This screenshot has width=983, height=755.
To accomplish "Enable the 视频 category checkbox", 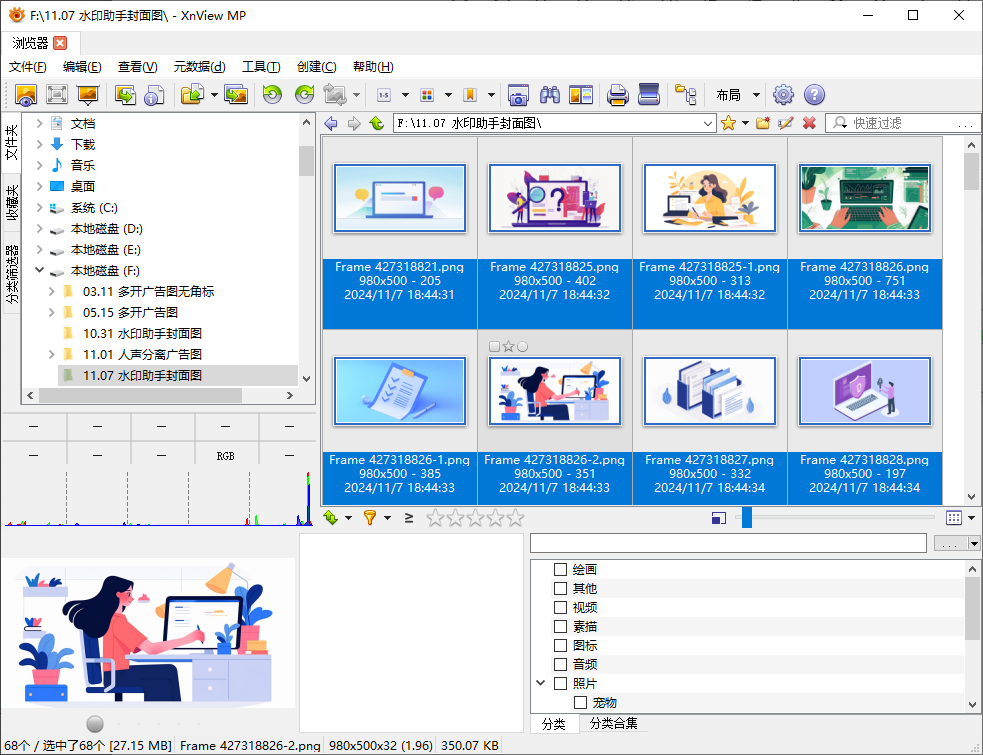I will click(x=560, y=608).
